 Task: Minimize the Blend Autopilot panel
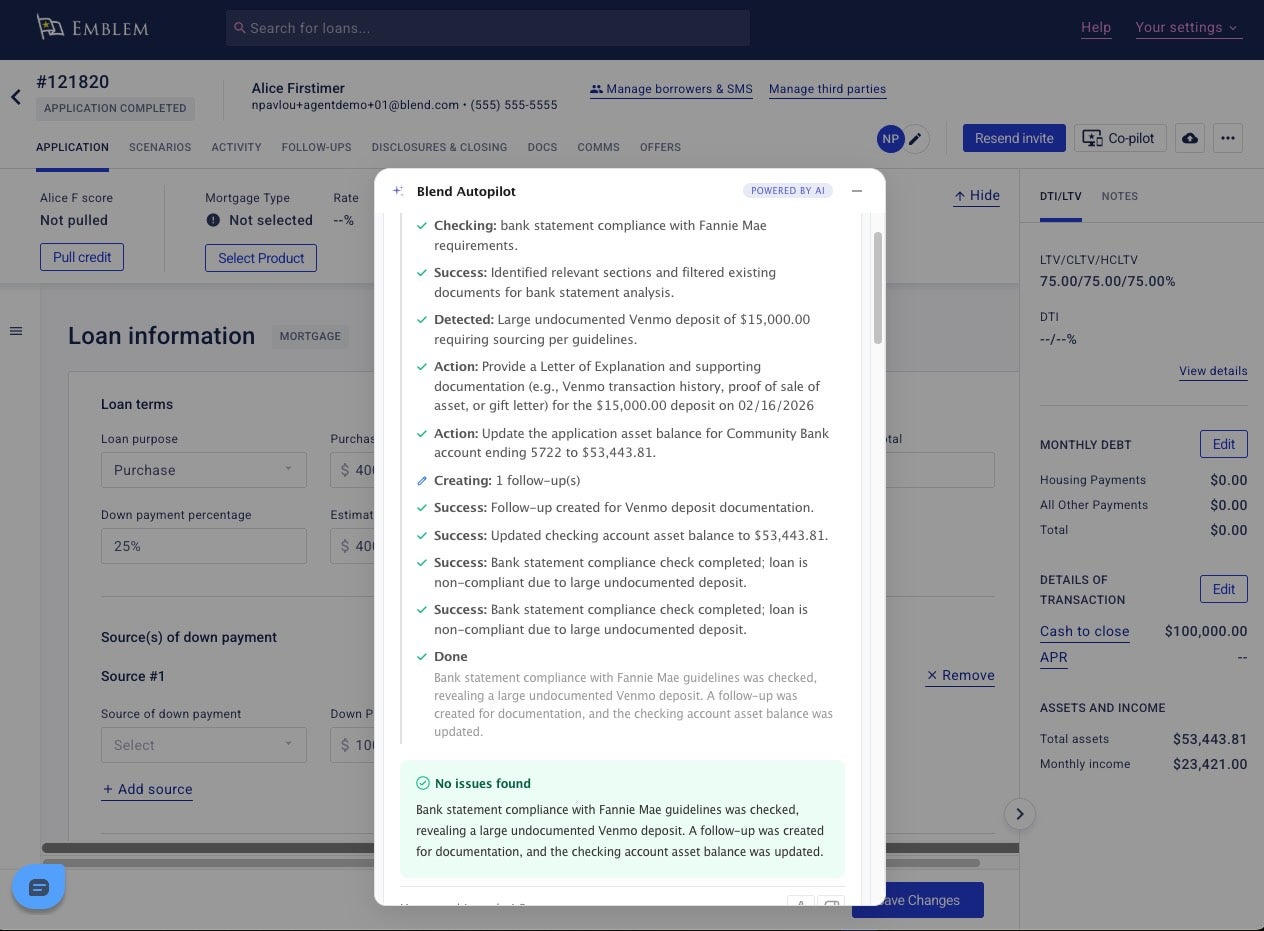pyautogui.click(x=857, y=191)
